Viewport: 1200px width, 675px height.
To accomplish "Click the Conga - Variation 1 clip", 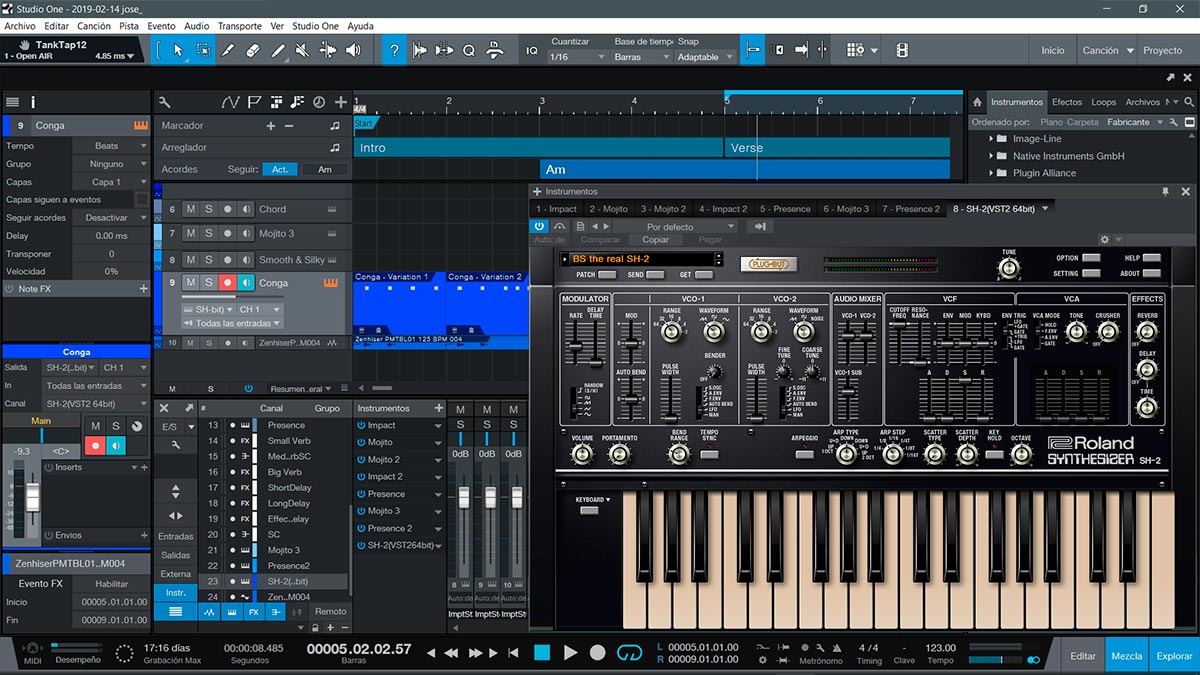I will [399, 301].
